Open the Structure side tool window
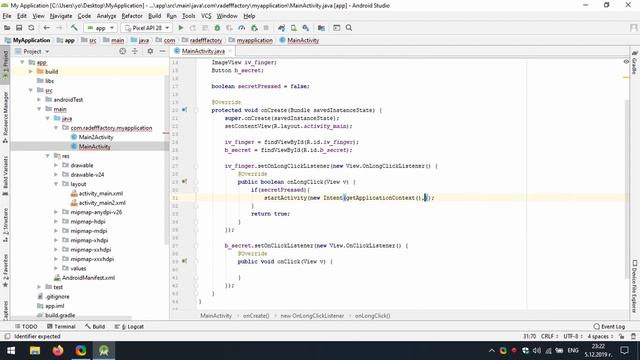Screen dimensions: 640x360 (5, 225)
